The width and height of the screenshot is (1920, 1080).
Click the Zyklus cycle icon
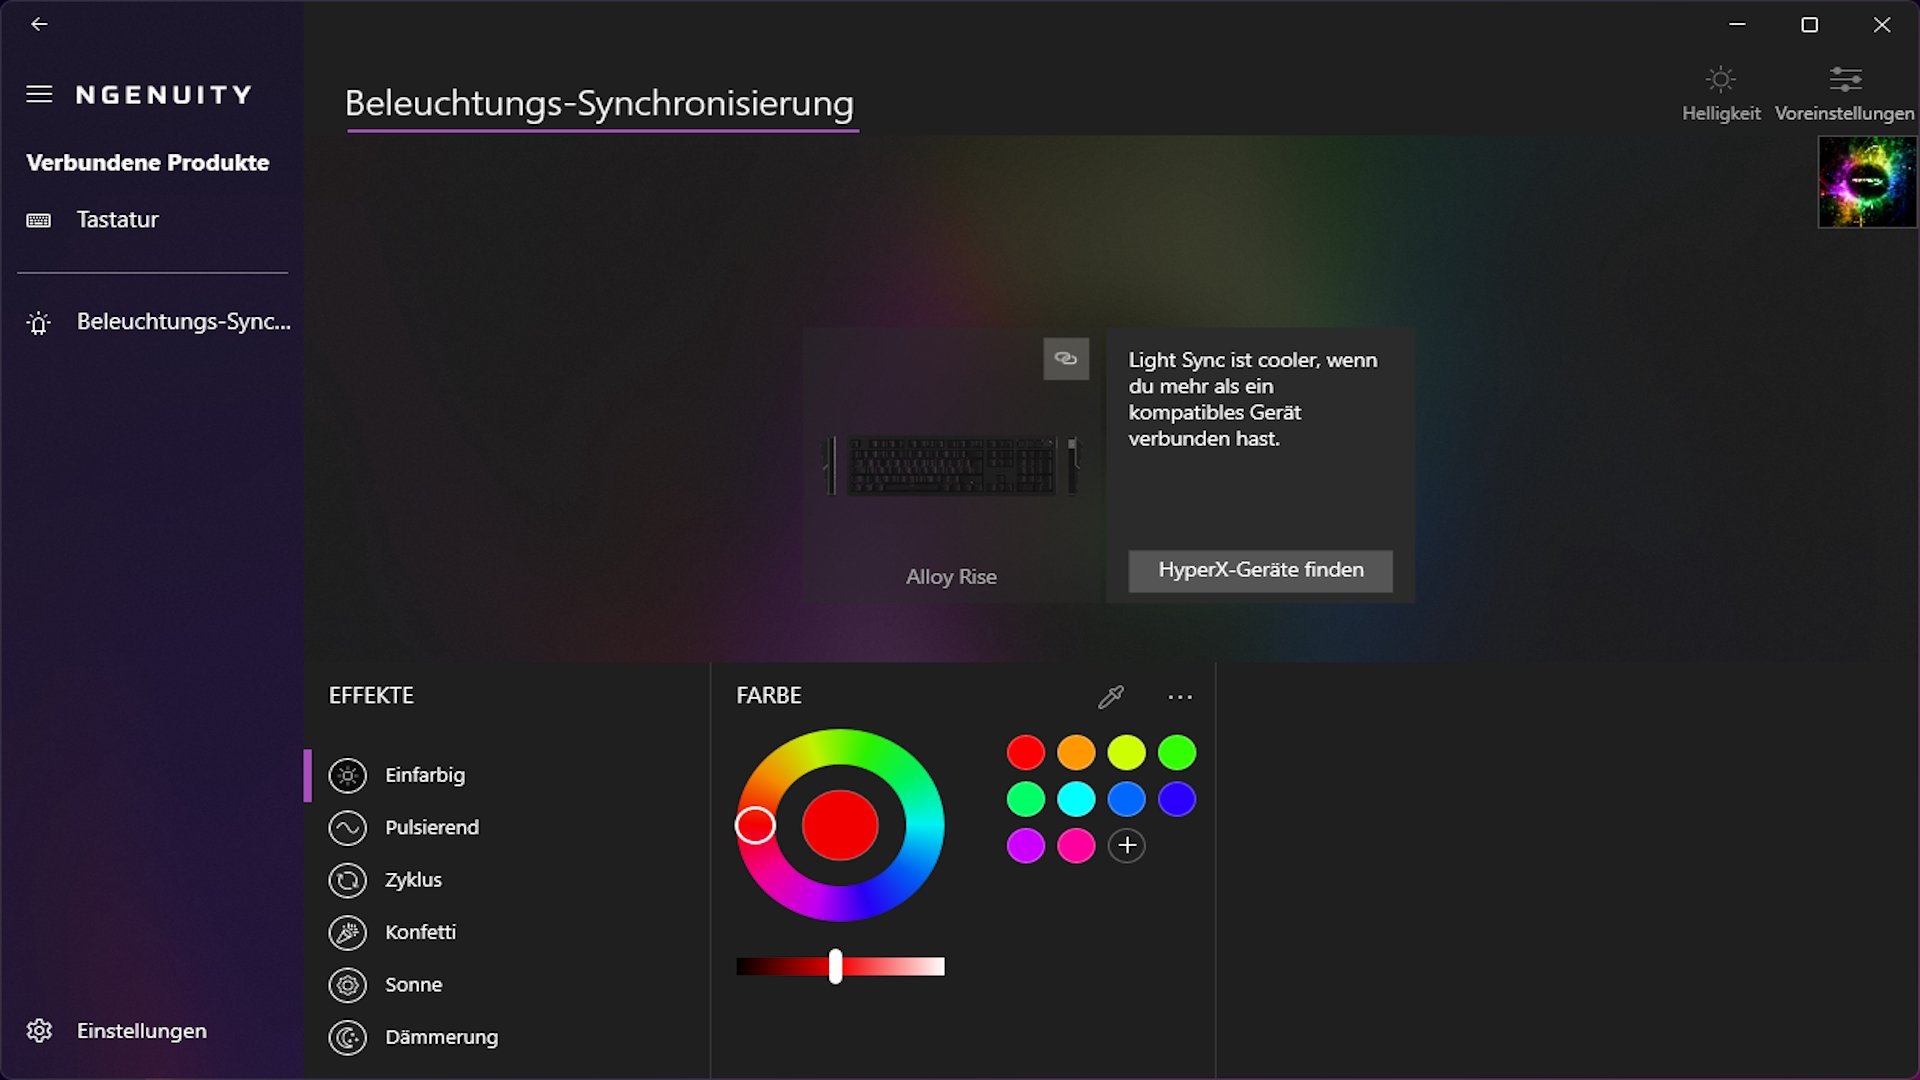click(348, 881)
